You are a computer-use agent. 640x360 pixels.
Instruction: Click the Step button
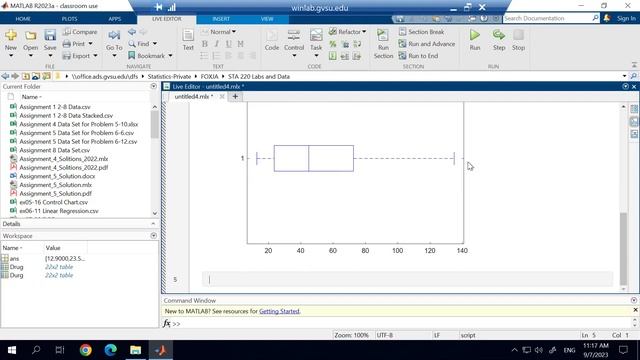[x=499, y=36]
